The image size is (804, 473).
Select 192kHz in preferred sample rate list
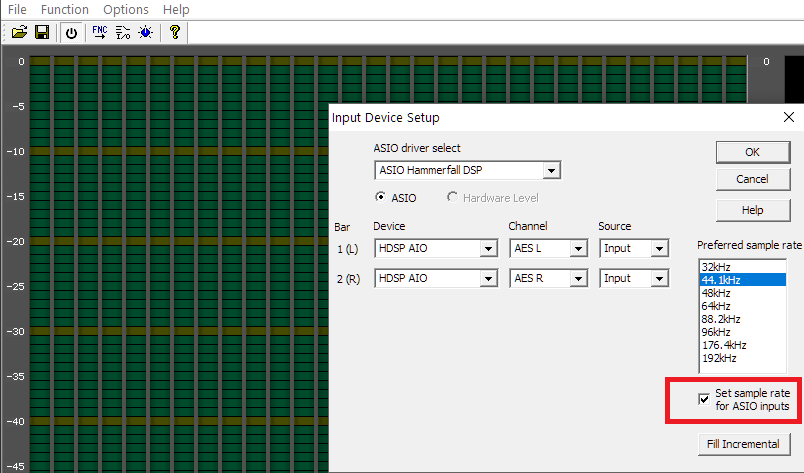tap(742, 358)
